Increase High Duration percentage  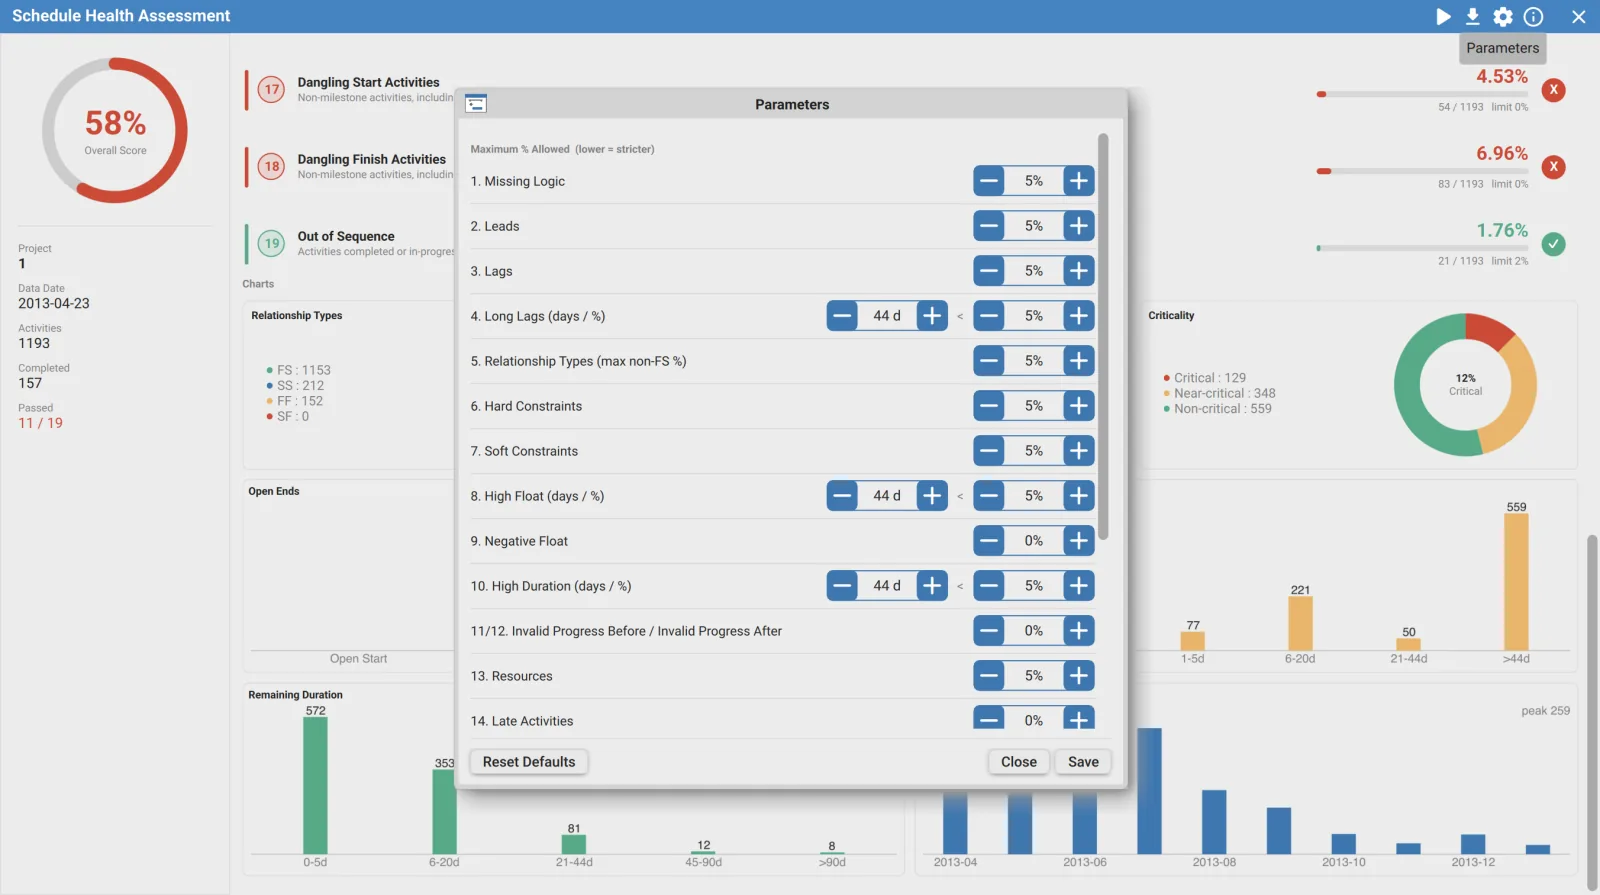[x=1079, y=586]
